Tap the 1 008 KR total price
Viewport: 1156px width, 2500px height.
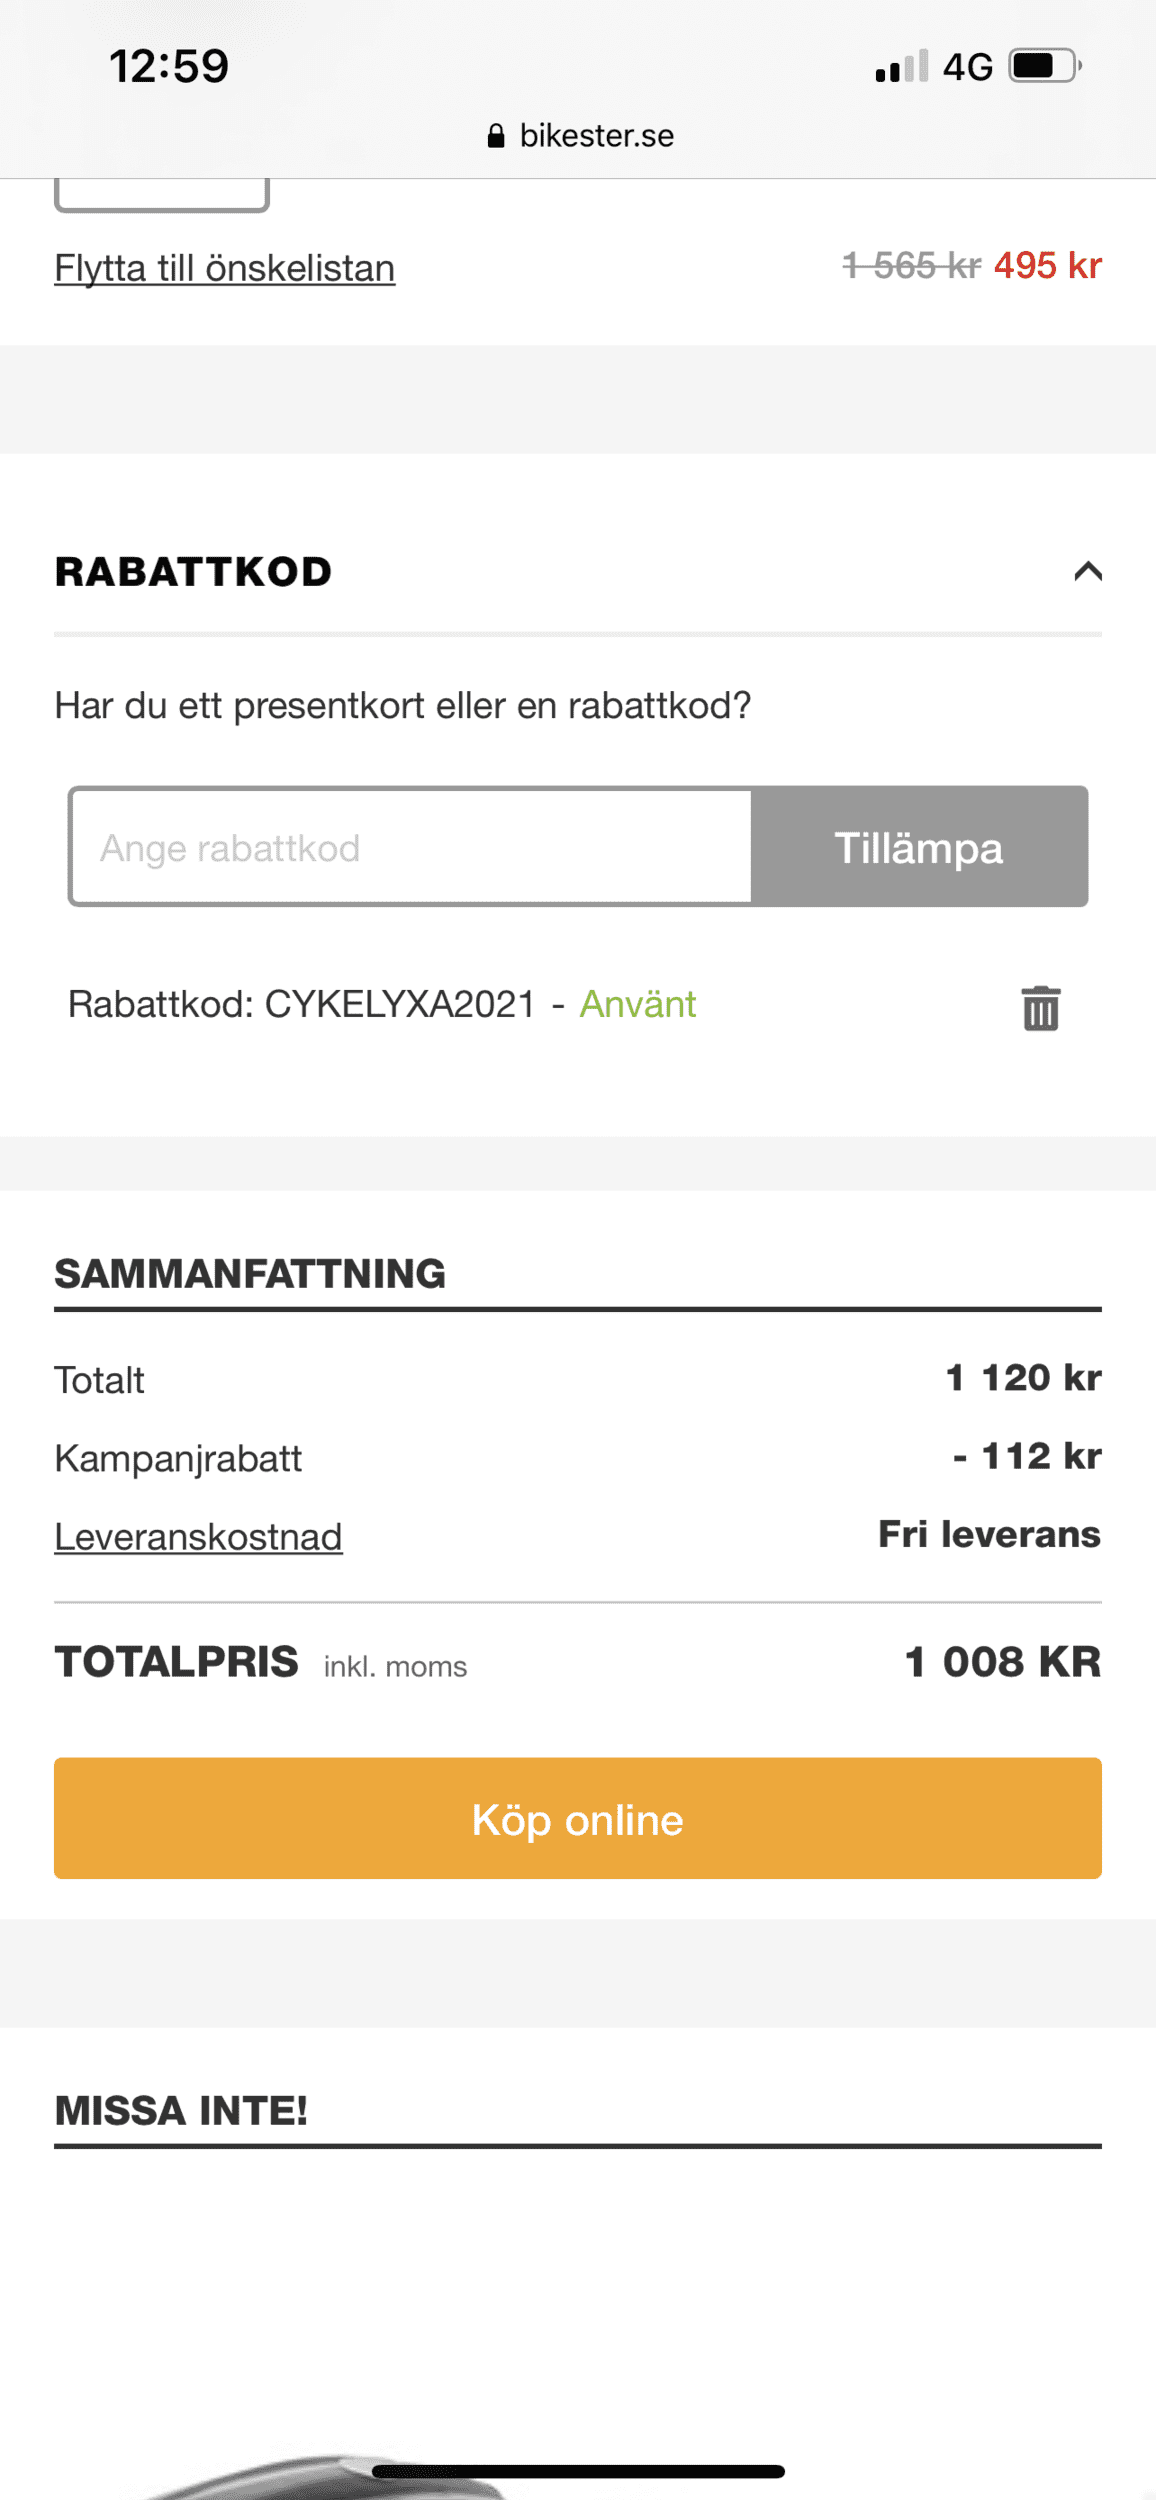click(x=1002, y=1662)
